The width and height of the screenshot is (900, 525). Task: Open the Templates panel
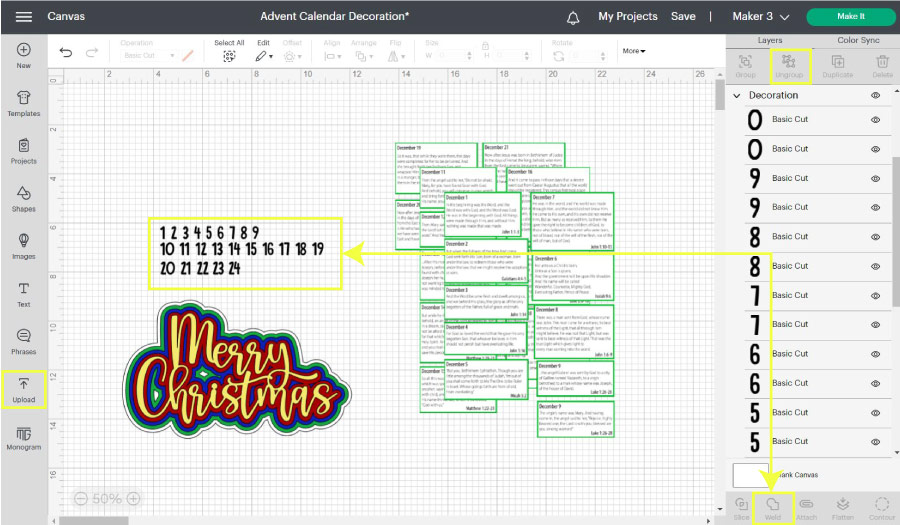pos(24,101)
